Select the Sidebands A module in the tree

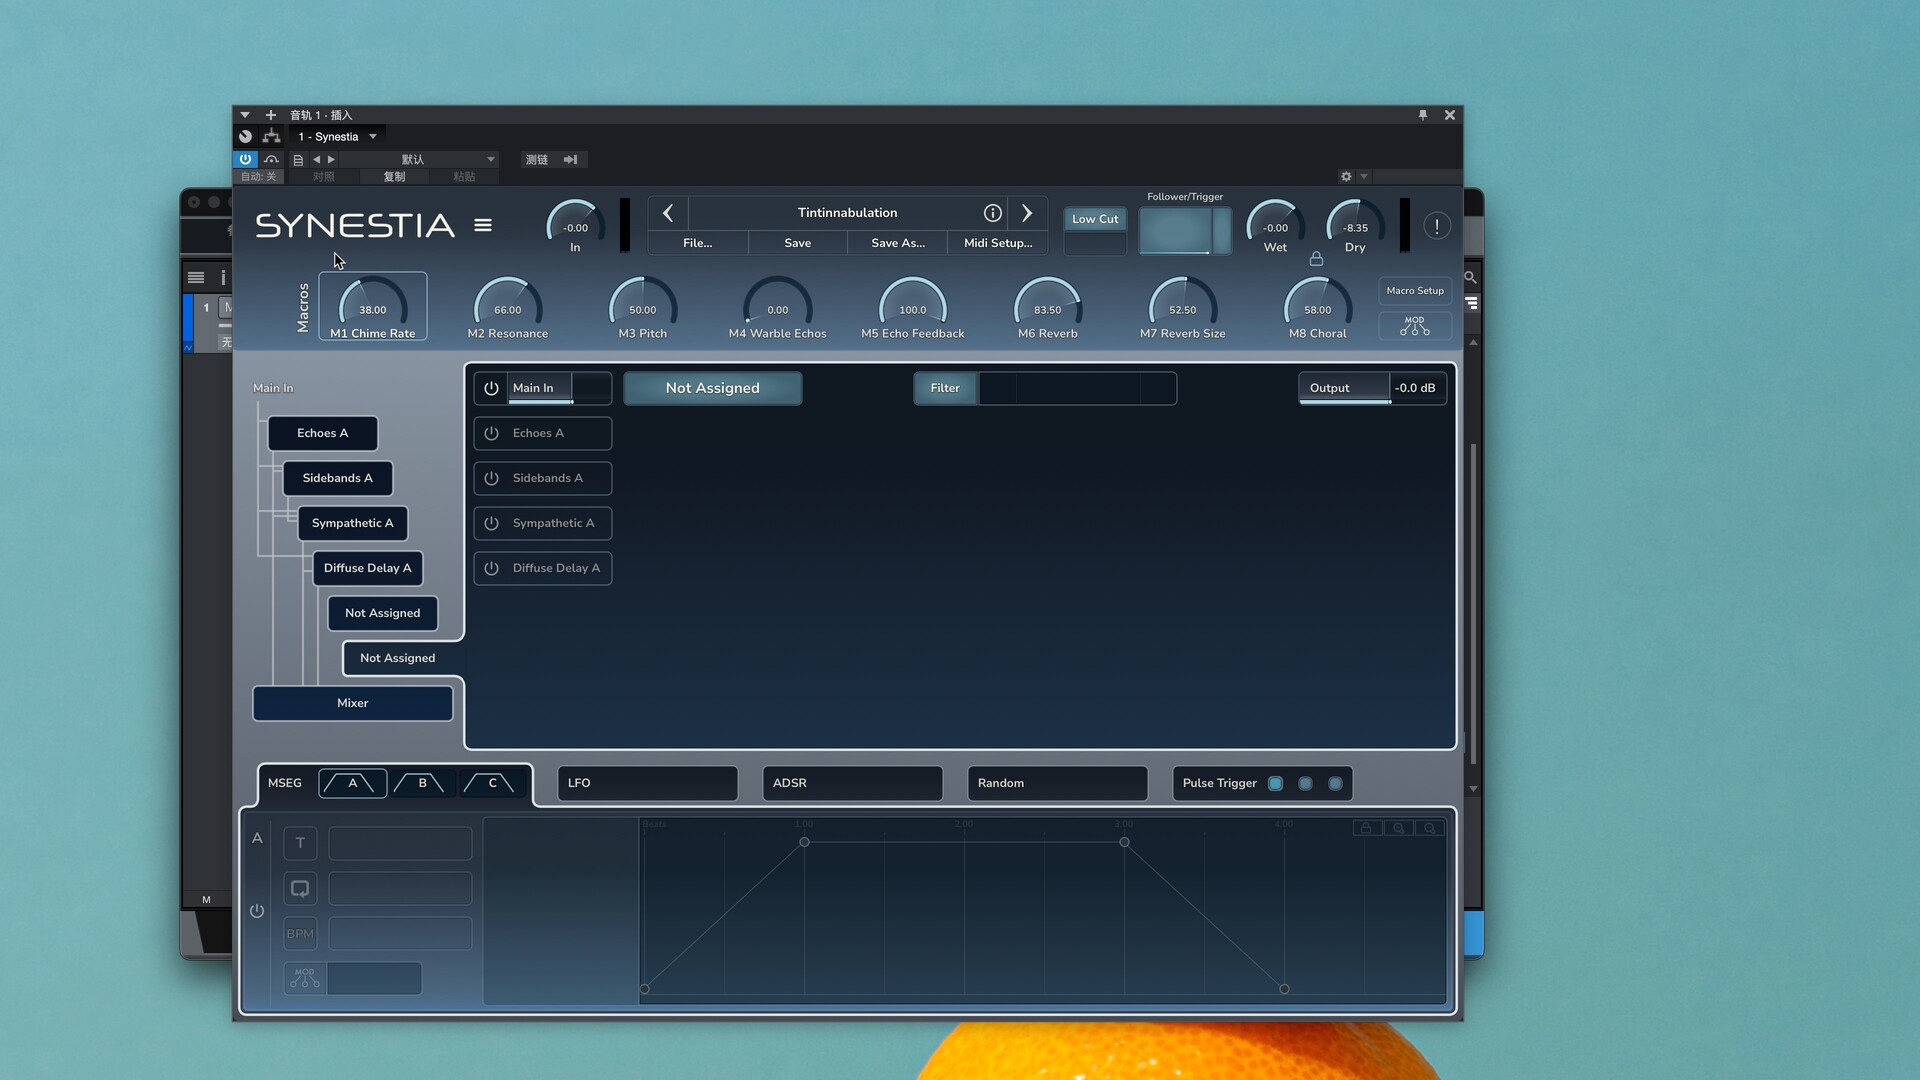pyautogui.click(x=338, y=478)
